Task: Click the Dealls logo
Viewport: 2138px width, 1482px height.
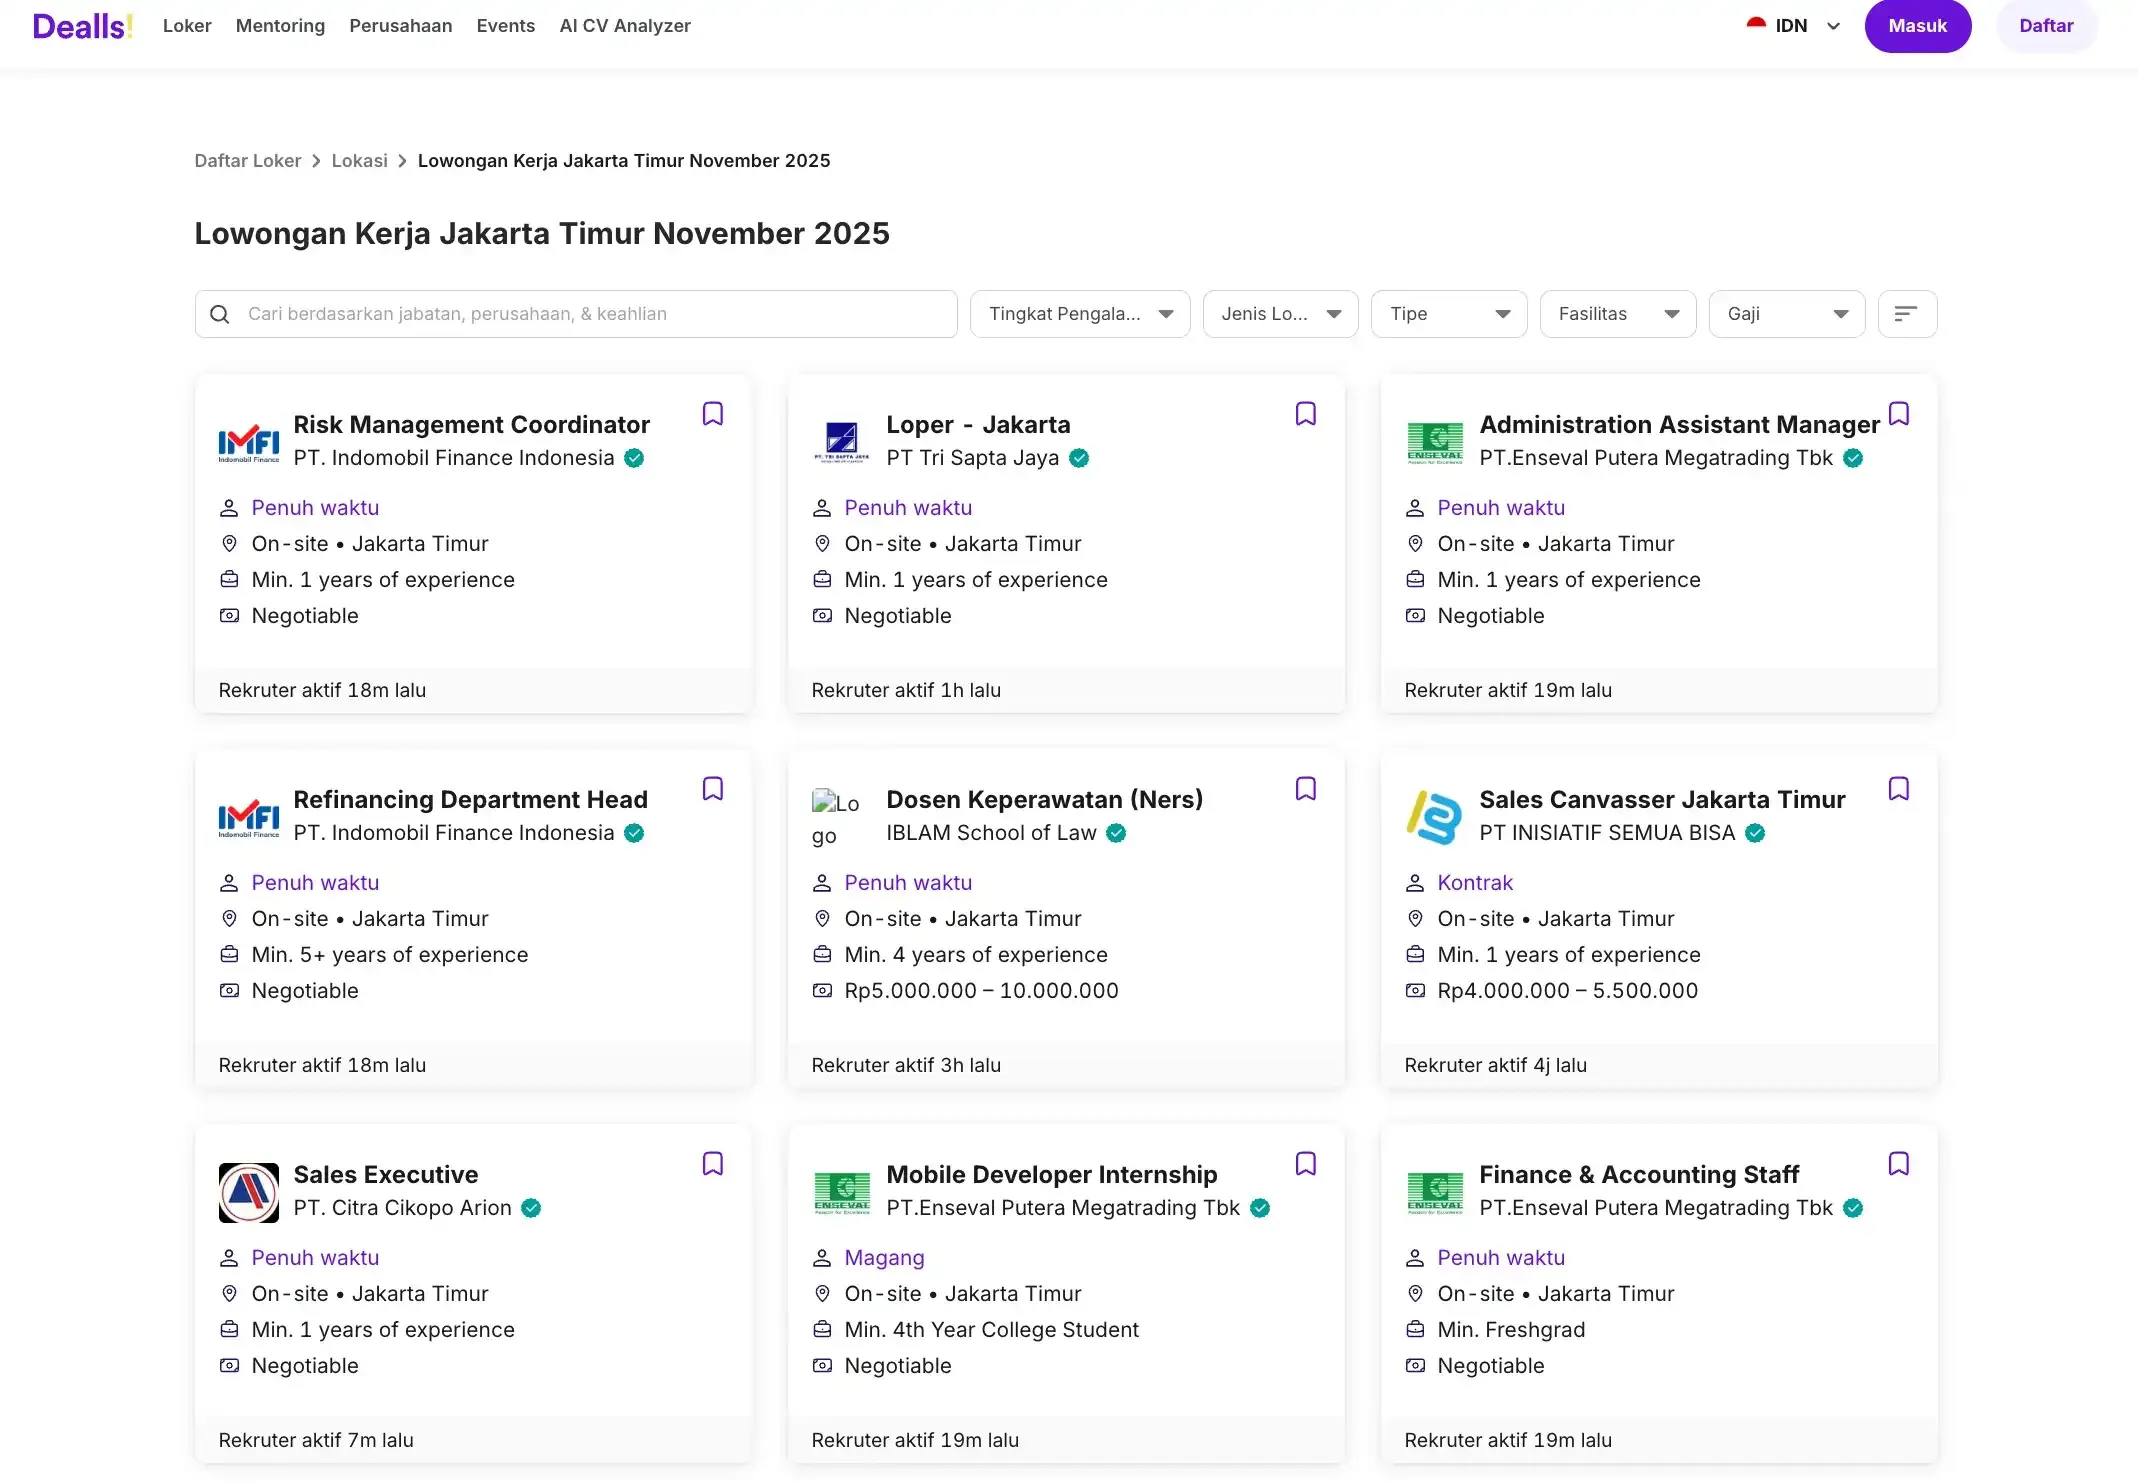Action: tap(83, 26)
